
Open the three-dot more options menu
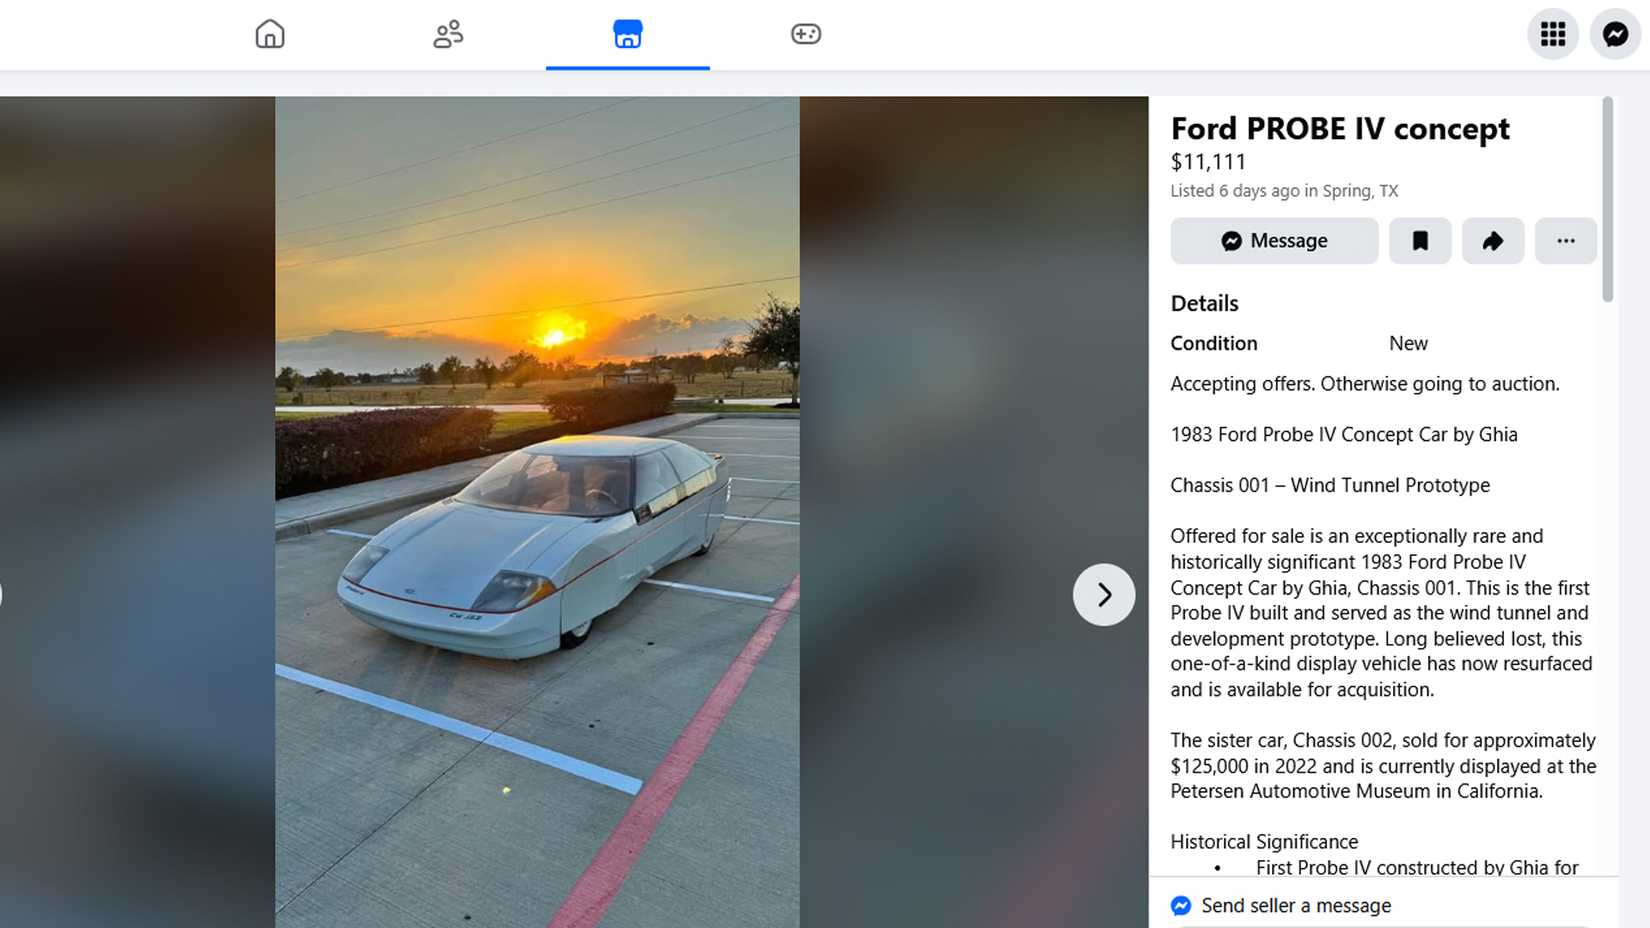point(1565,241)
